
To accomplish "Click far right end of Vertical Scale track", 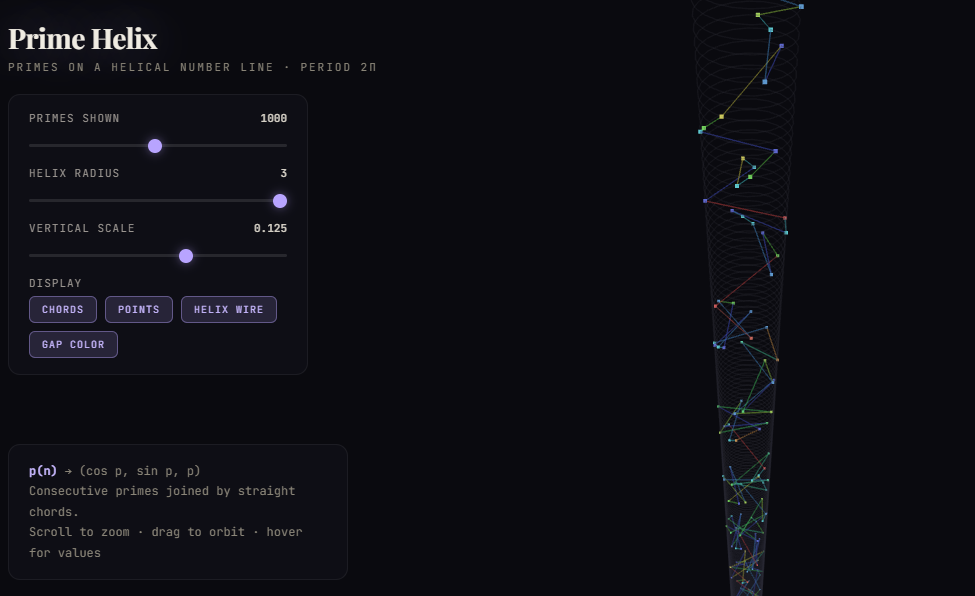I will 285,256.
